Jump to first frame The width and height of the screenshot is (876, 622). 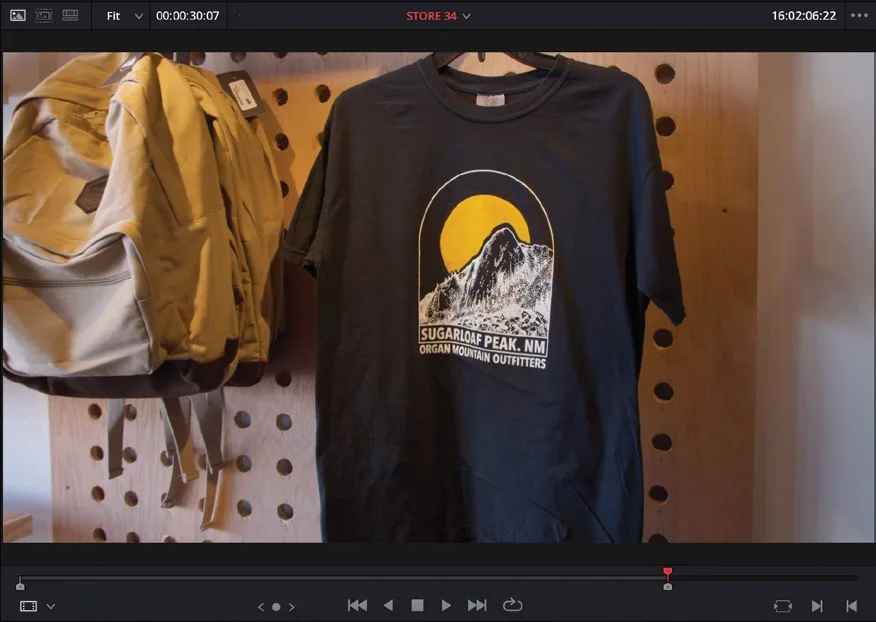click(x=358, y=605)
